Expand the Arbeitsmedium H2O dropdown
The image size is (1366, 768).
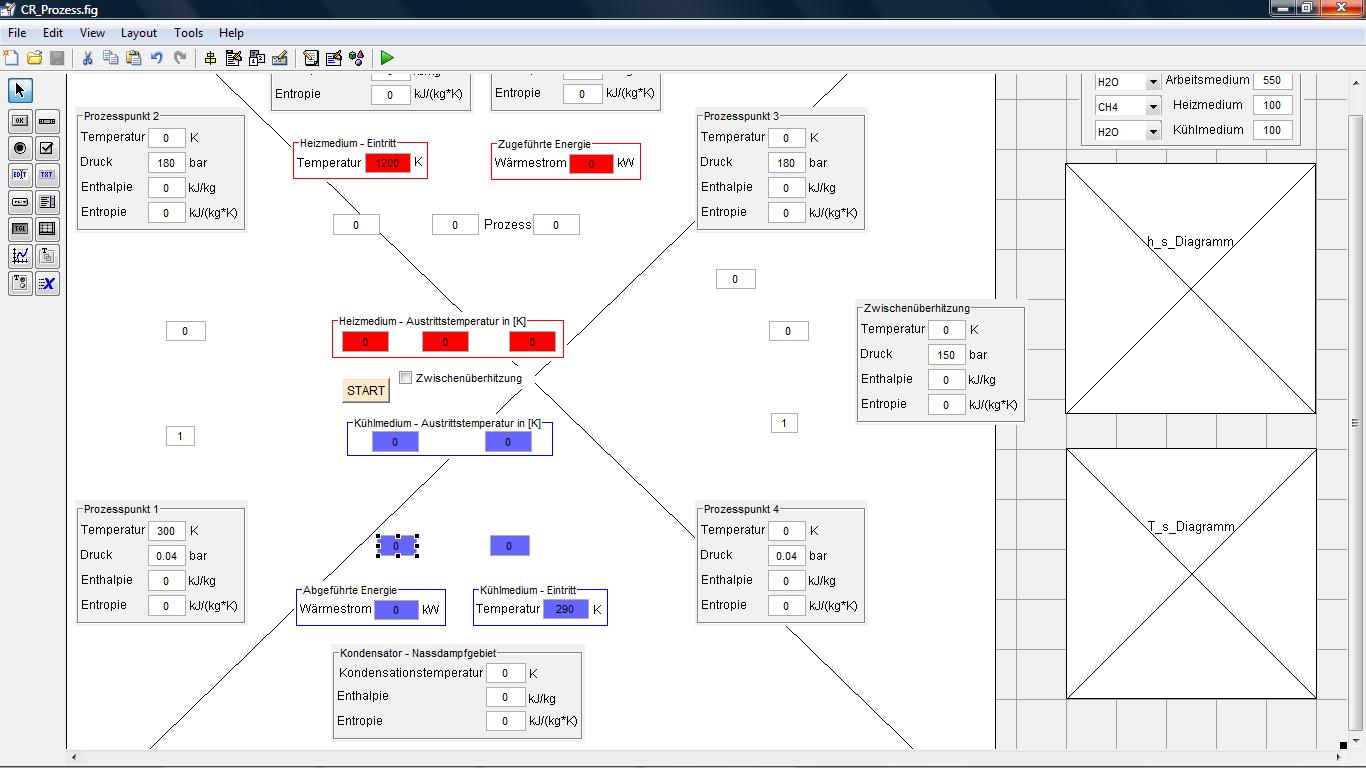pyautogui.click(x=1152, y=82)
